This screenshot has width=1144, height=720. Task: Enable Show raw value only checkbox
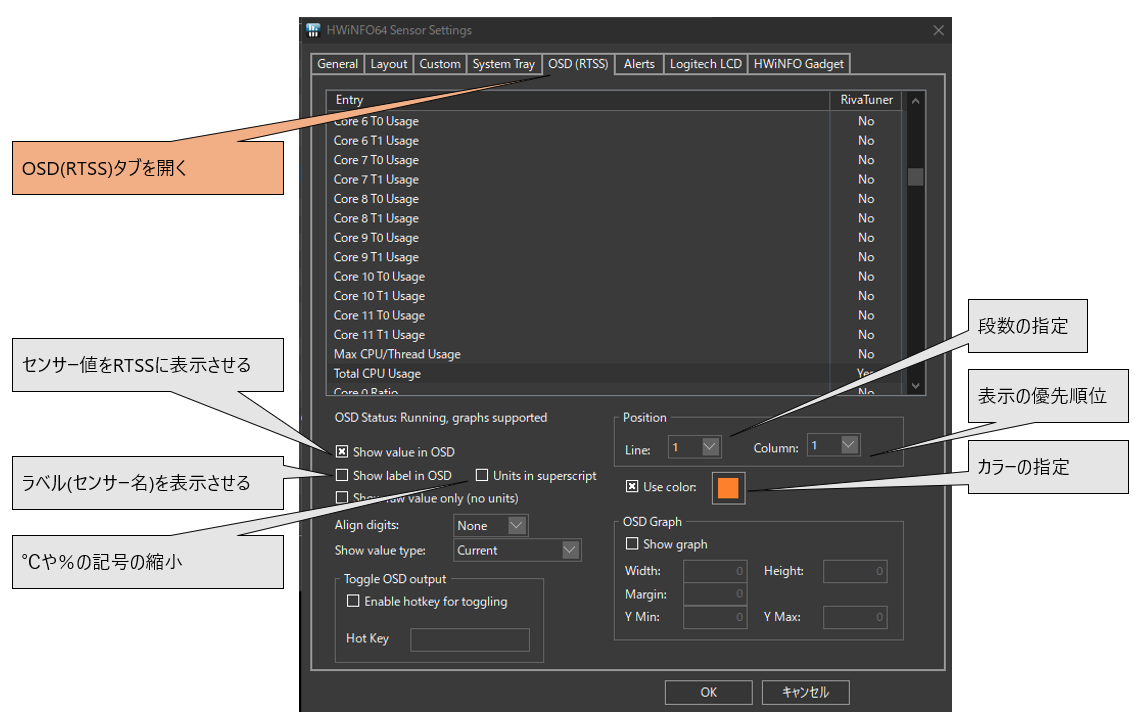pyautogui.click(x=341, y=498)
